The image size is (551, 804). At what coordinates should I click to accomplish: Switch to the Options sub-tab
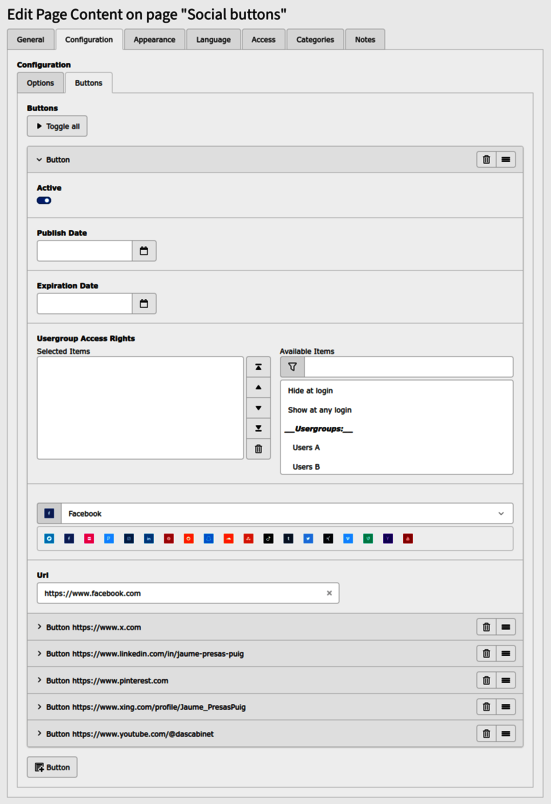[x=40, y=83]
